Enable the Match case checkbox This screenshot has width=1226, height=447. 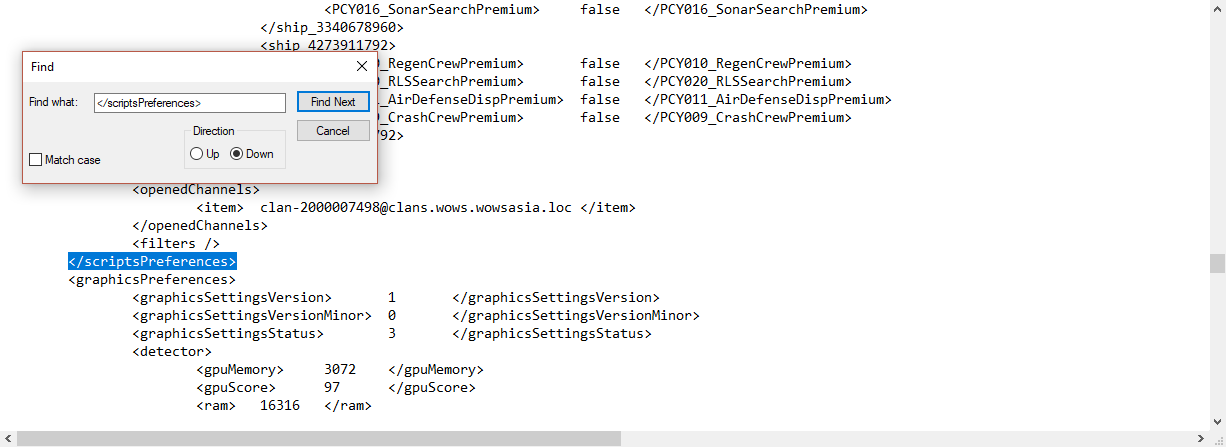36,160
